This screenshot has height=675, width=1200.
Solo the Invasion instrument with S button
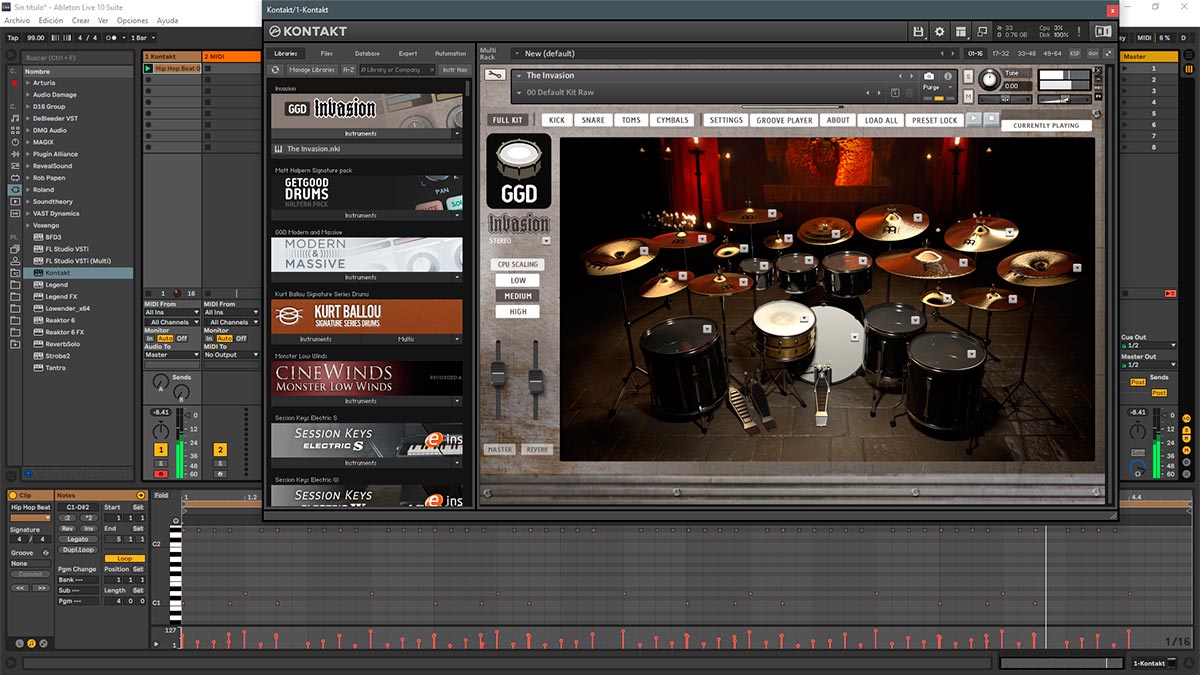(x=968, y=76)
